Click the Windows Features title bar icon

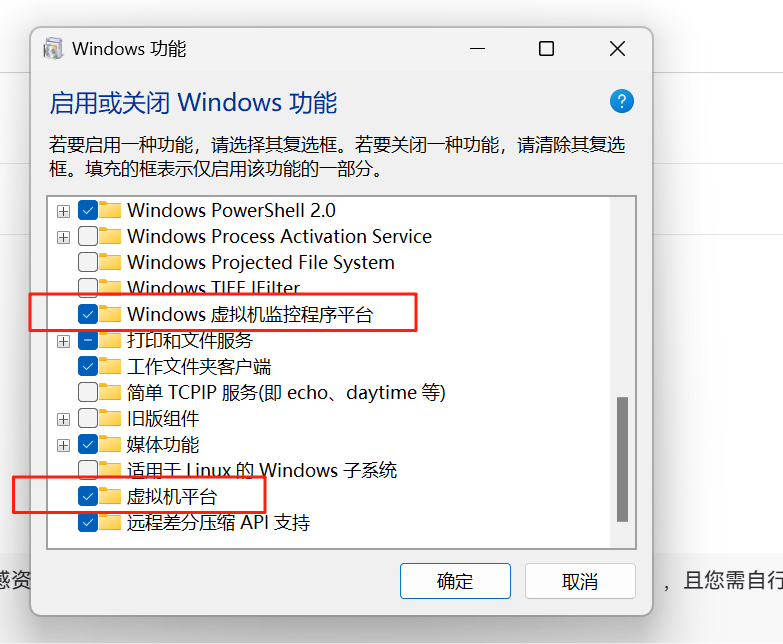tap(53, 48)
